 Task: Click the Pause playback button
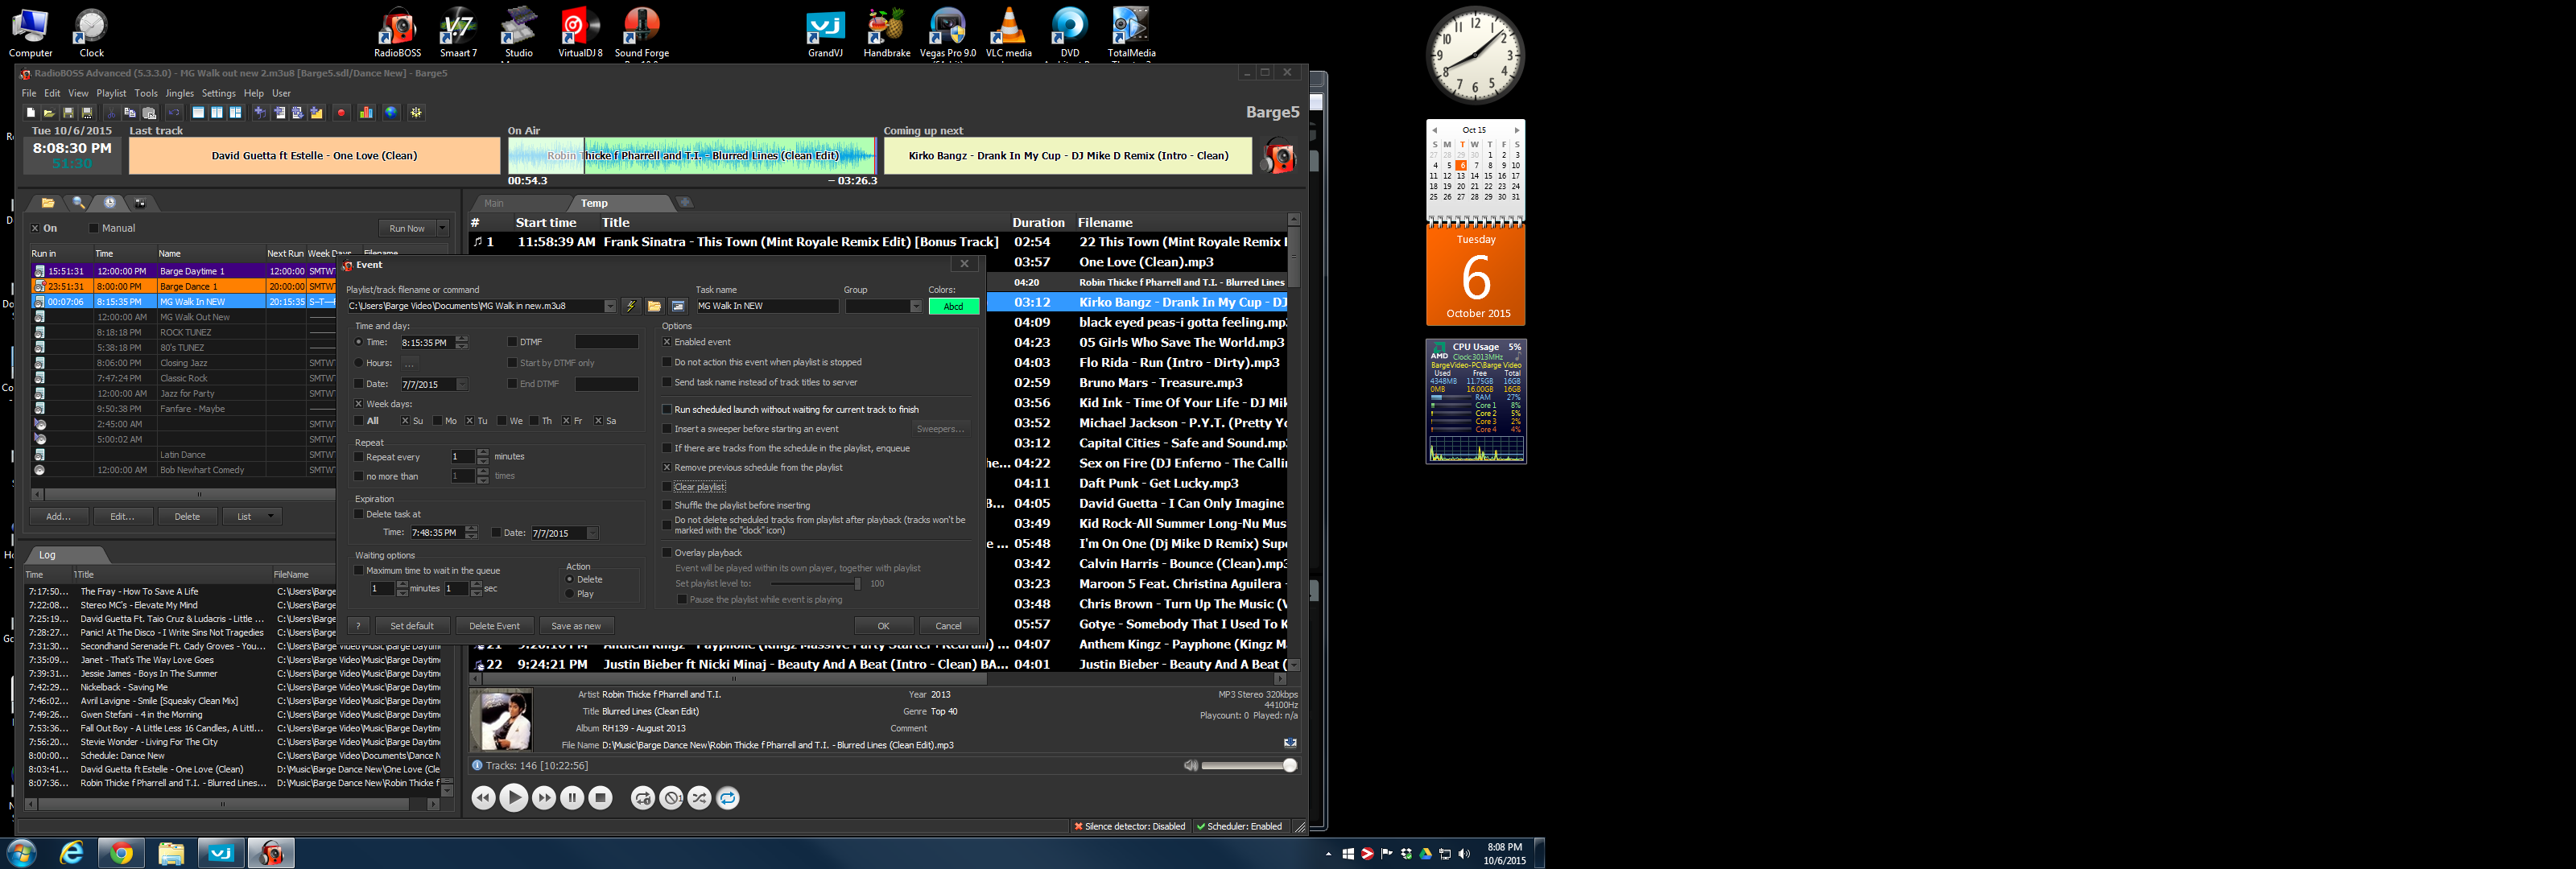click(x=572, y=798)
